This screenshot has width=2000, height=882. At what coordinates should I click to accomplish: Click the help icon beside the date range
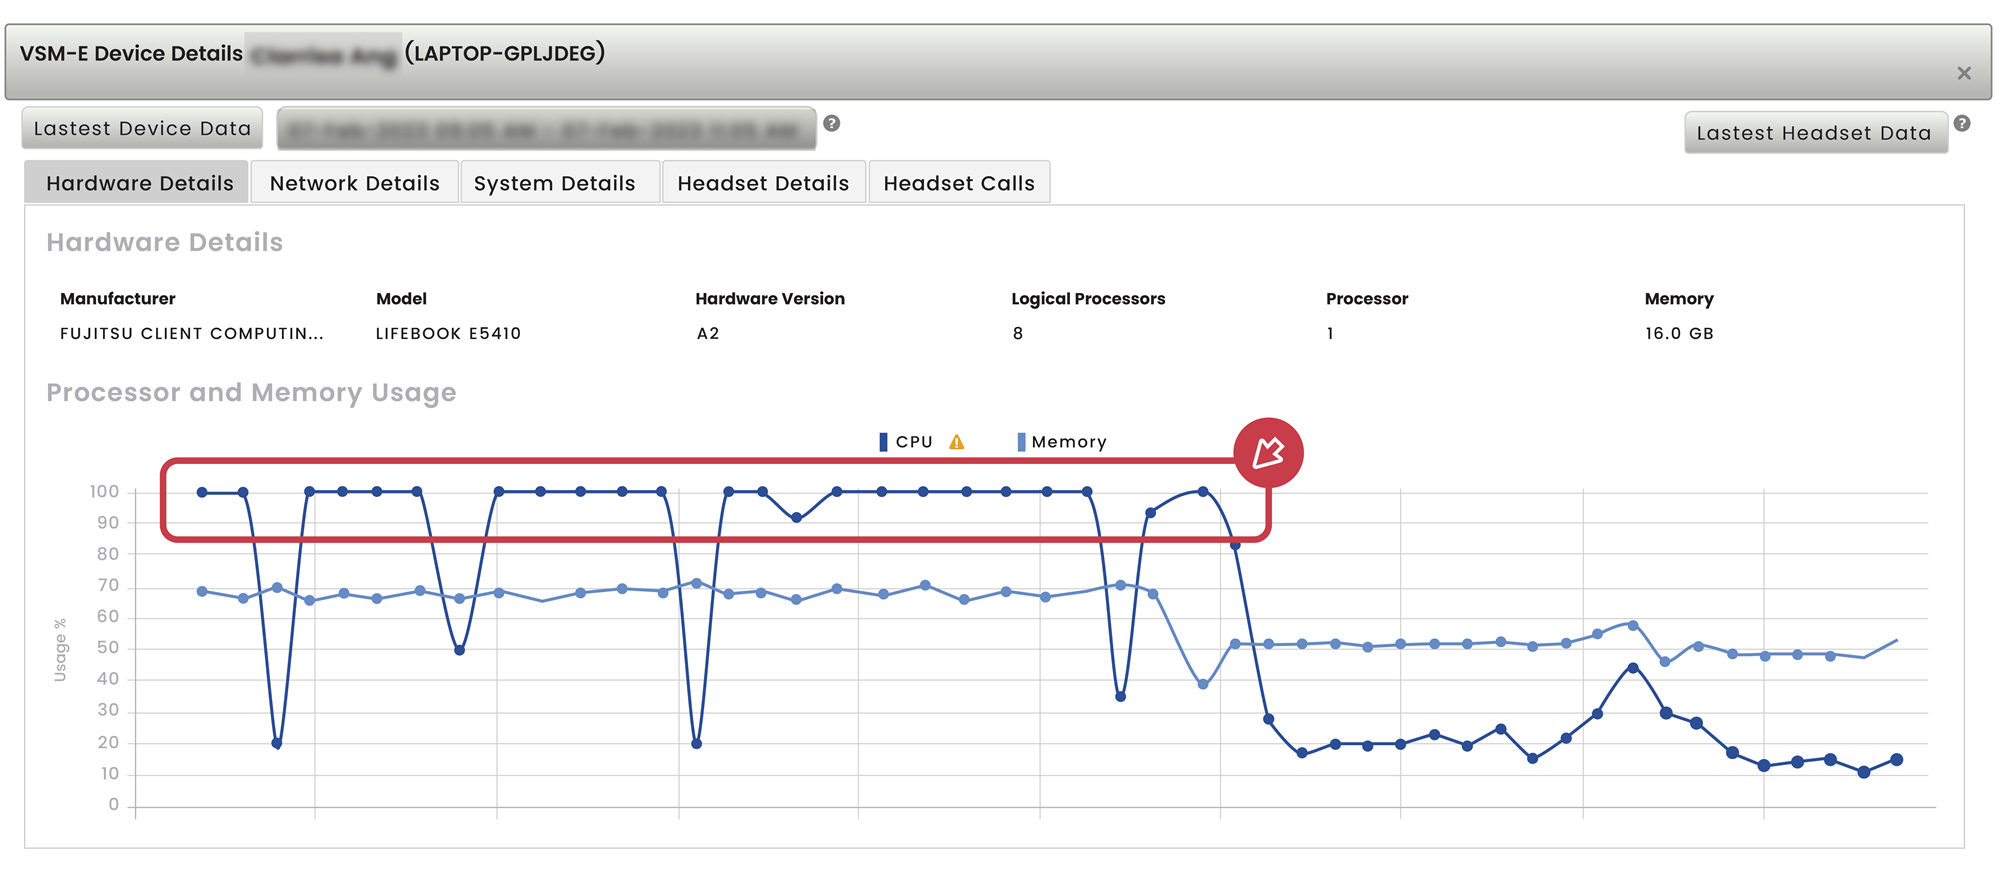tap(831, 123)
